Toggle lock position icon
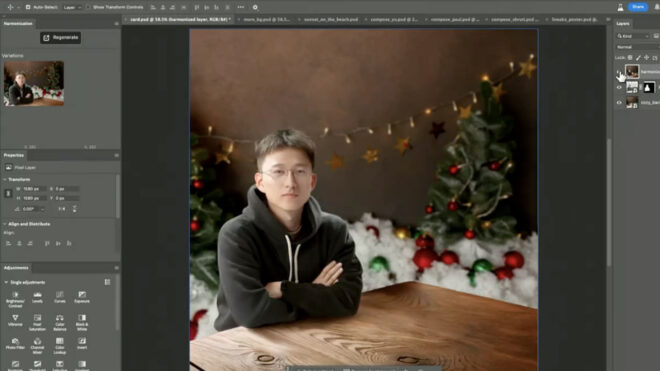This screenshot has width=660, height=371. click(647, 58)
